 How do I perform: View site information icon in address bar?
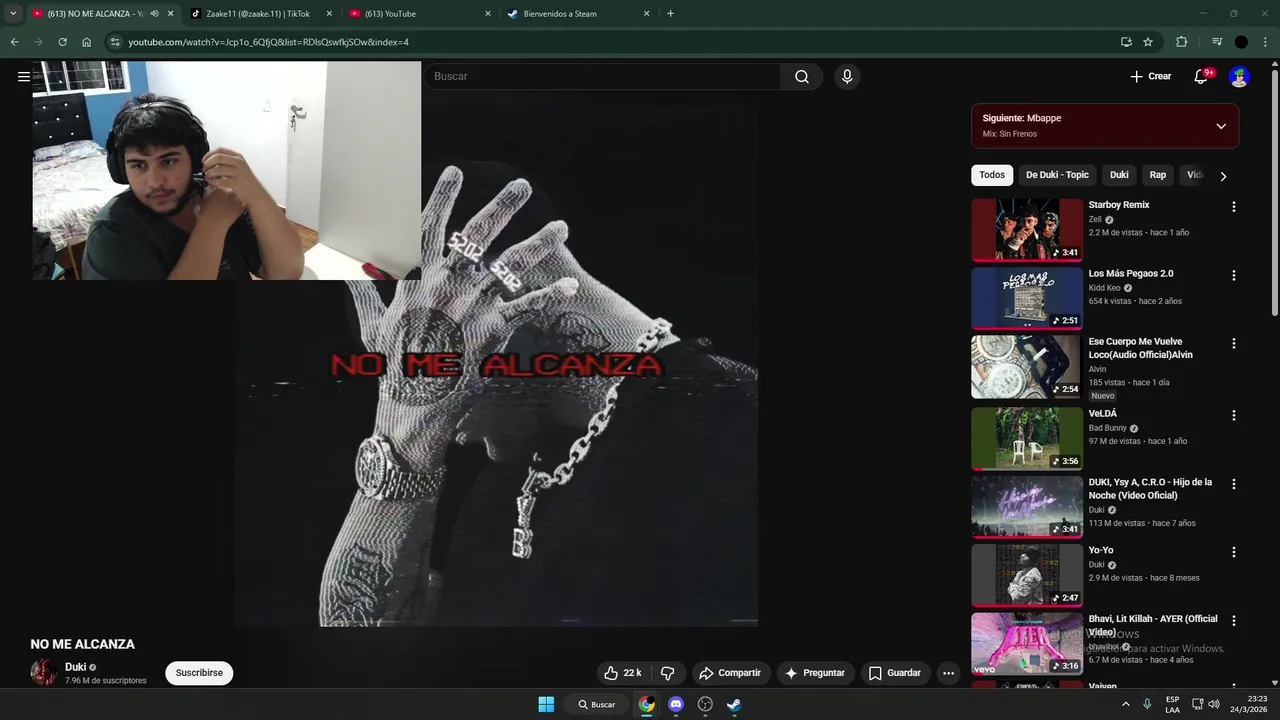point(115,42)
